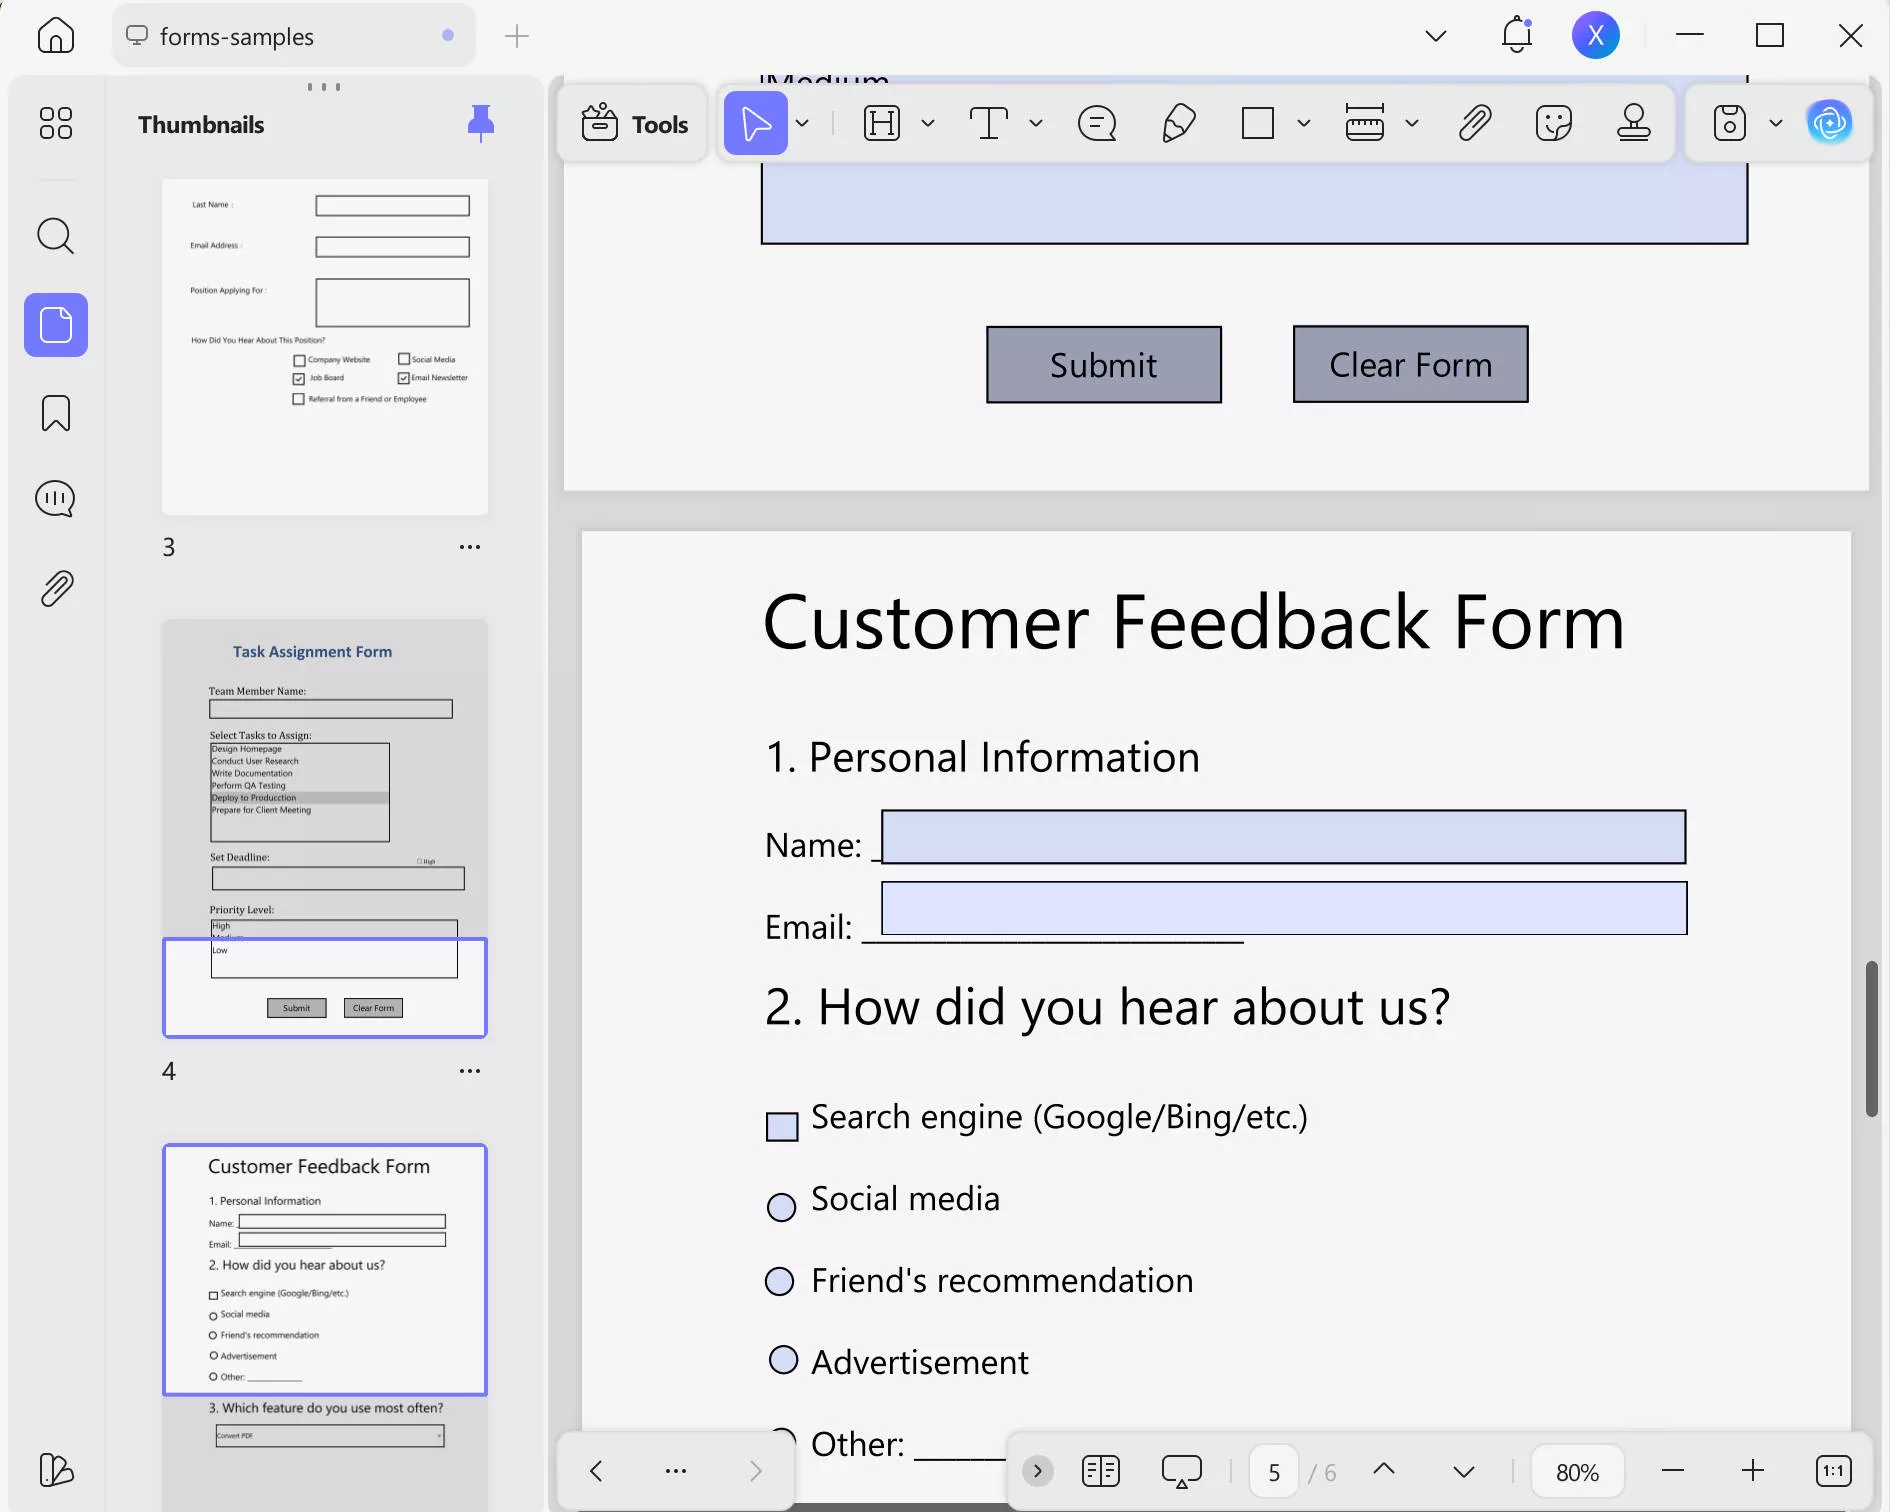Screen dimensions: 1890x1512
Task: Open the Search panel in sidebar
Action: (x=55, y=237)
